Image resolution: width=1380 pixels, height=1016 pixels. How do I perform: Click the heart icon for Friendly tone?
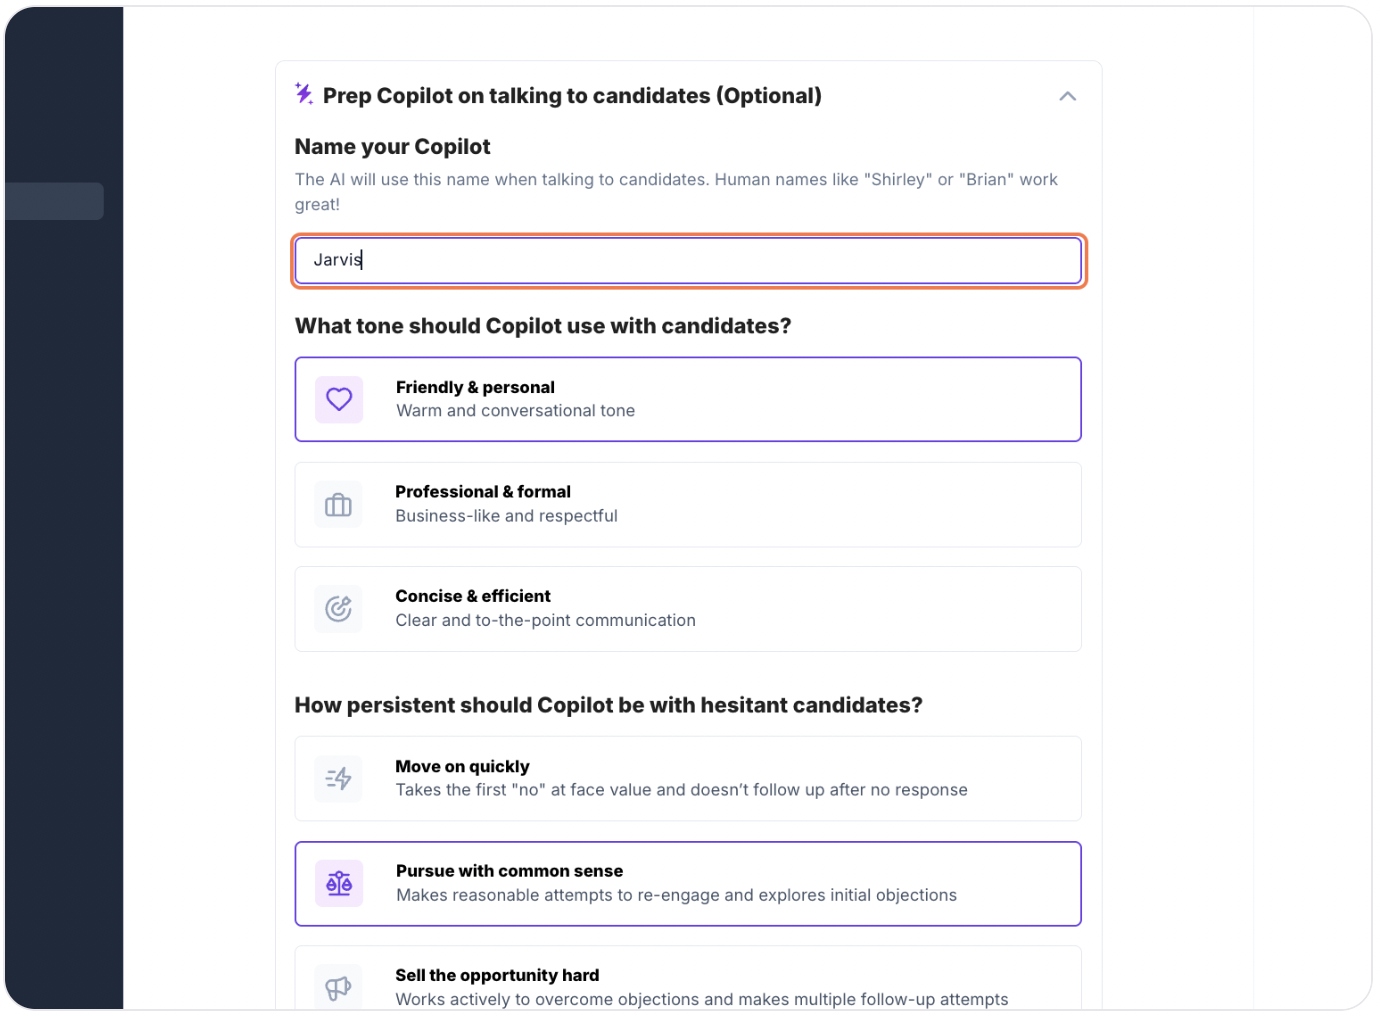click(339, 399)
